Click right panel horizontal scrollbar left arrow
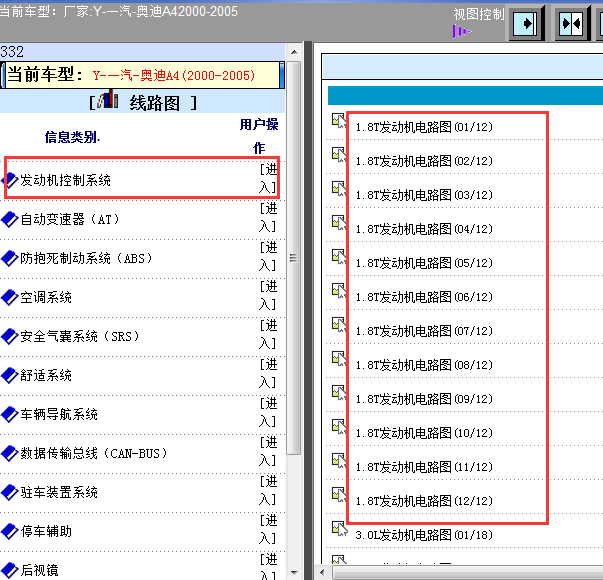Screen dimensions: 603x580 322,572
